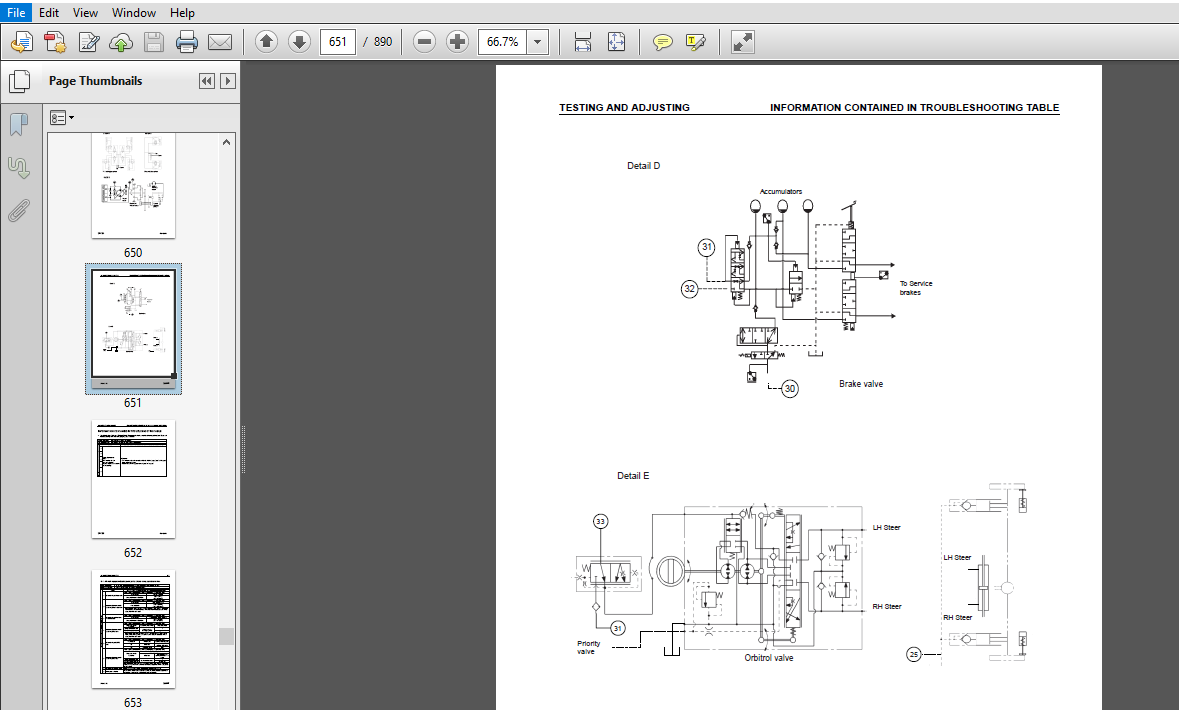
Task: Open the zoom level dropdown arrow
Action: [538, 42]
